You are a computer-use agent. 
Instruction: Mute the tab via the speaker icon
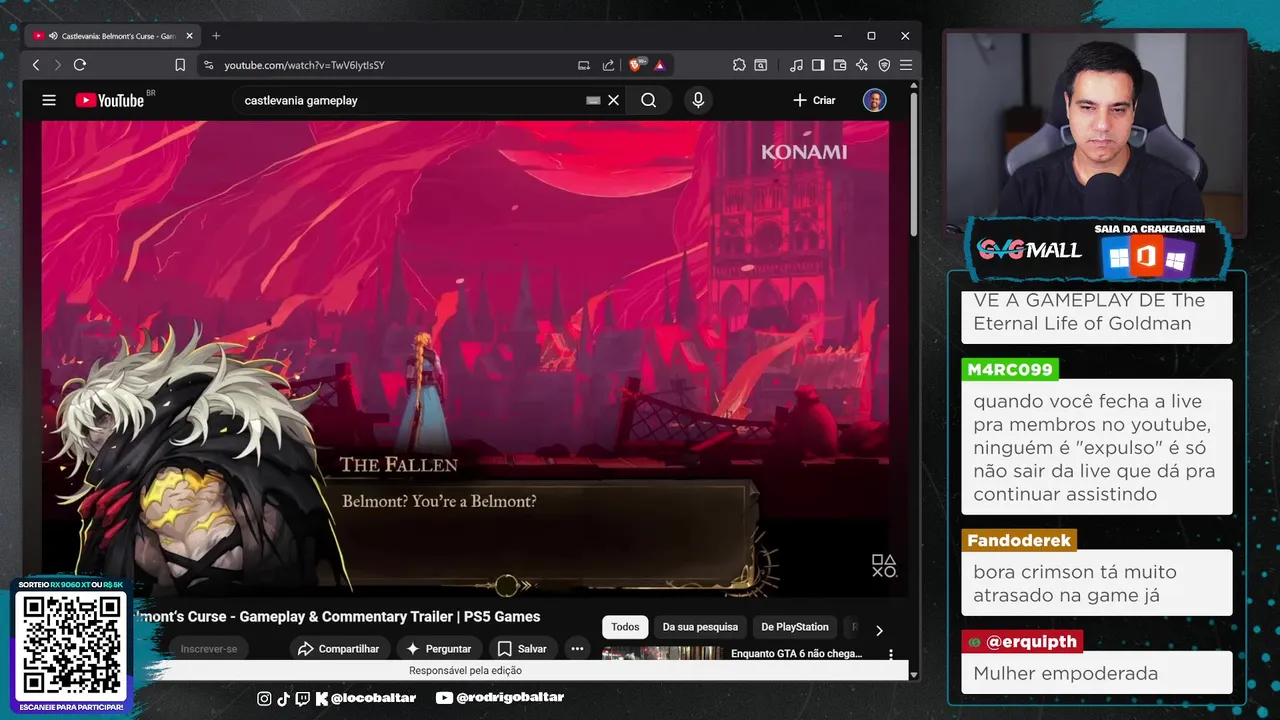tap(52, 36)
